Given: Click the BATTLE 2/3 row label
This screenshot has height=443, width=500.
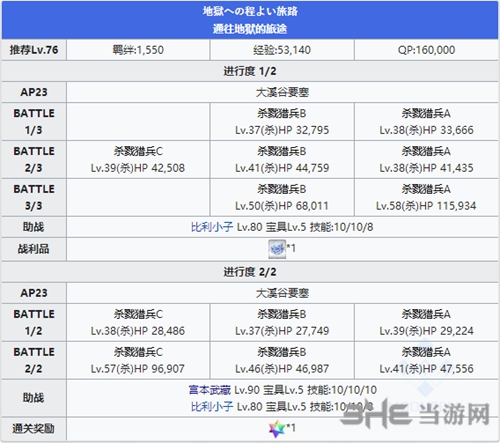Looking at the screenshot, I should [34, 159].
